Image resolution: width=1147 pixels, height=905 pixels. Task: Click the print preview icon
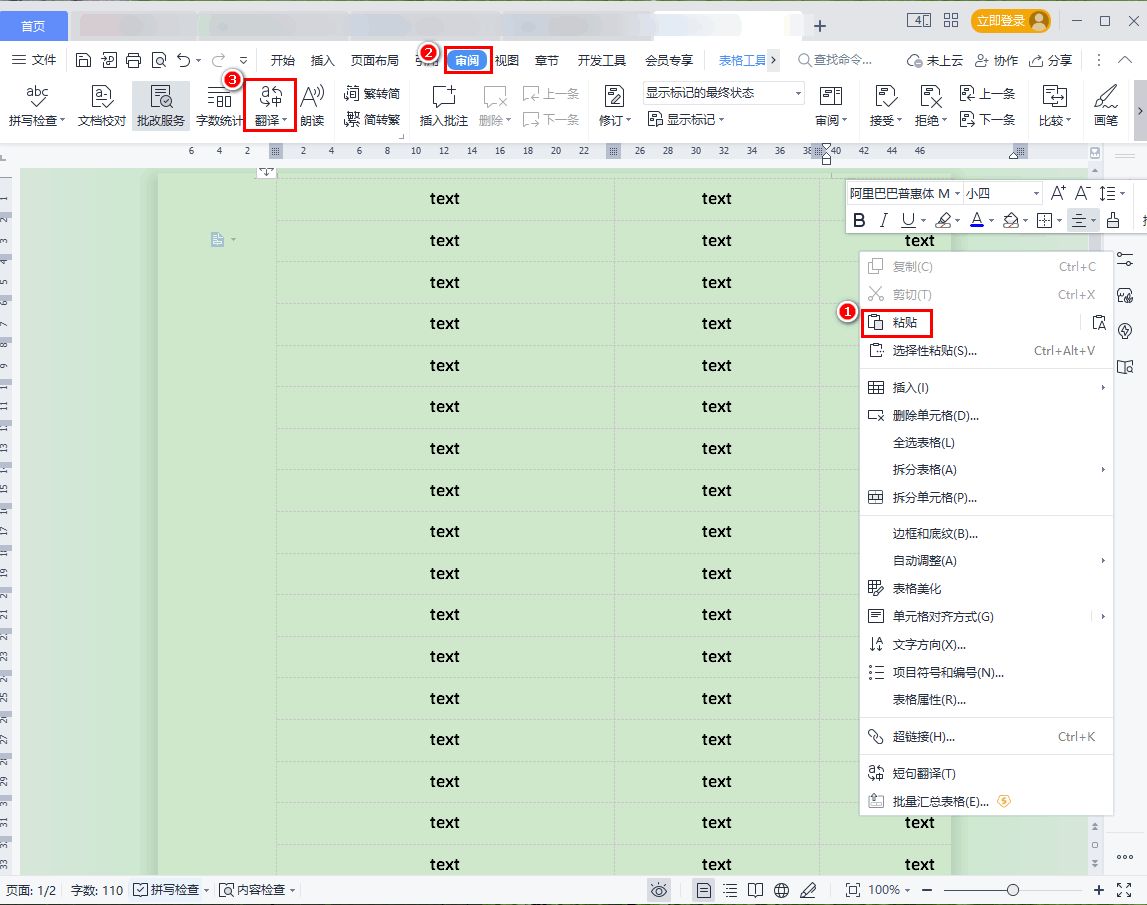coord(159,60)
